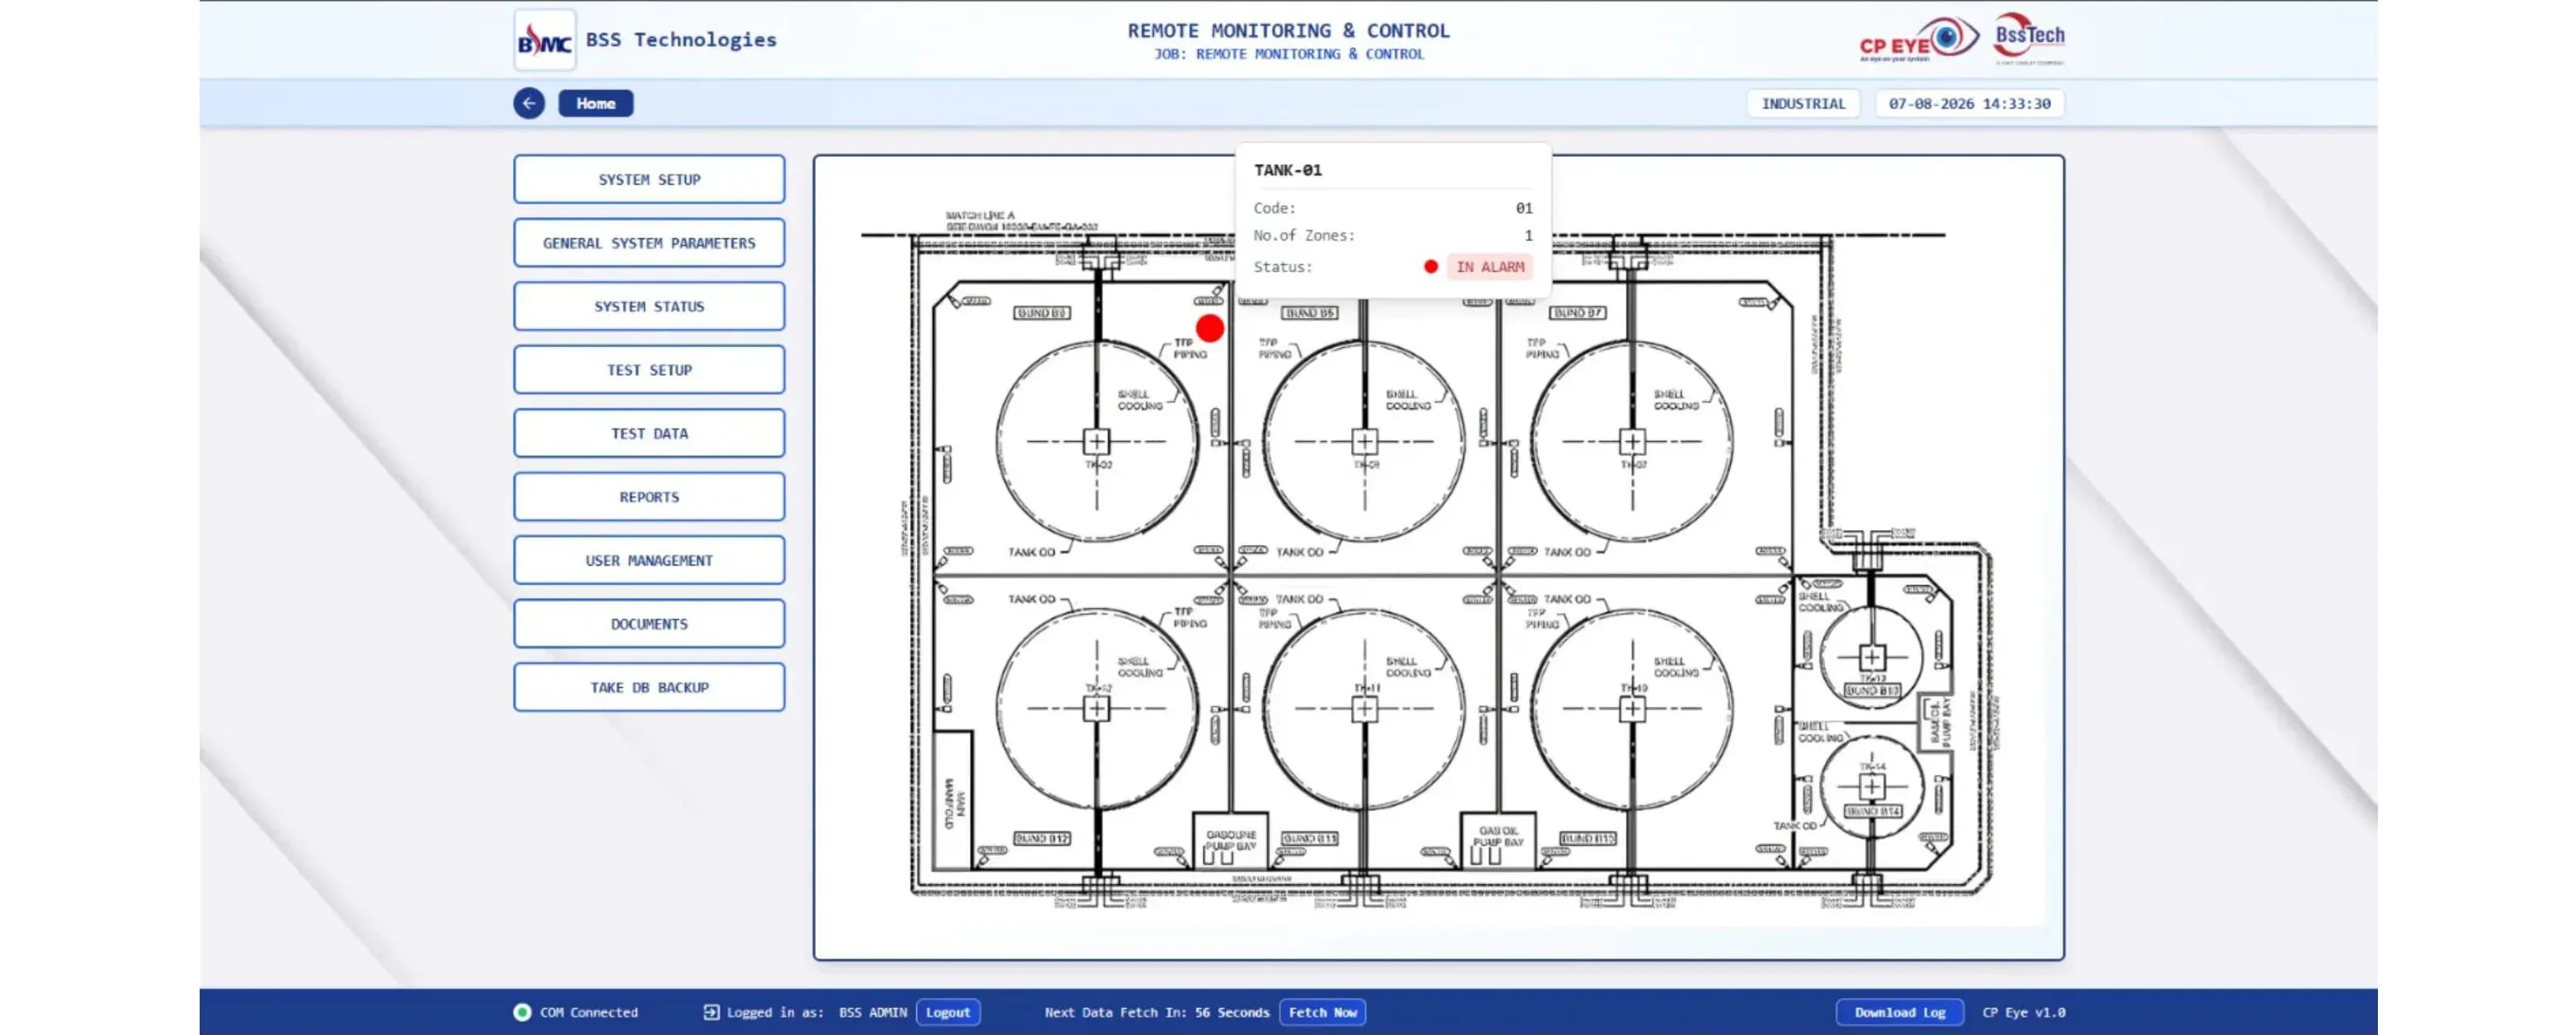Click the red alarm marker on the map

coord(1210,328)
